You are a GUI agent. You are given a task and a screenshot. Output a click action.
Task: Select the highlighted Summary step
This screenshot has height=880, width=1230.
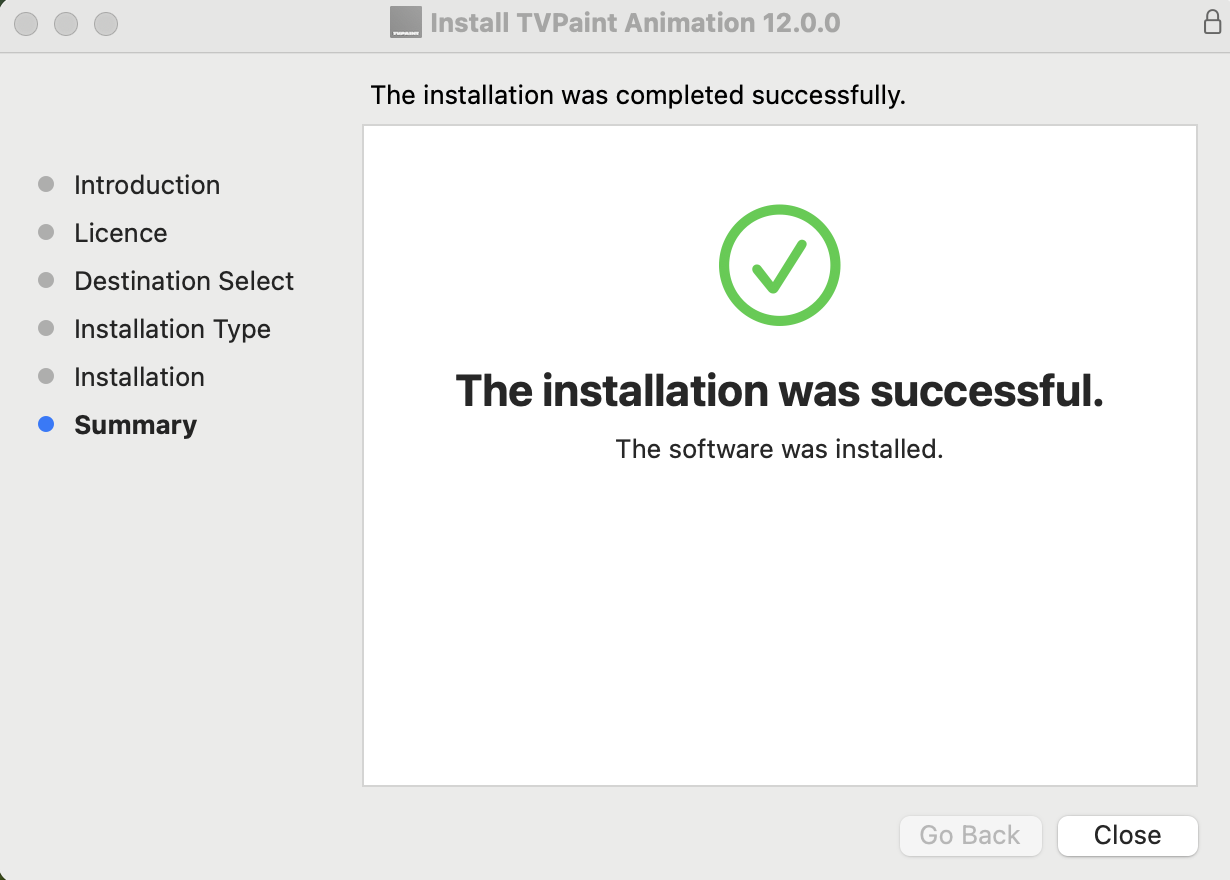click(x=135, y=424)
